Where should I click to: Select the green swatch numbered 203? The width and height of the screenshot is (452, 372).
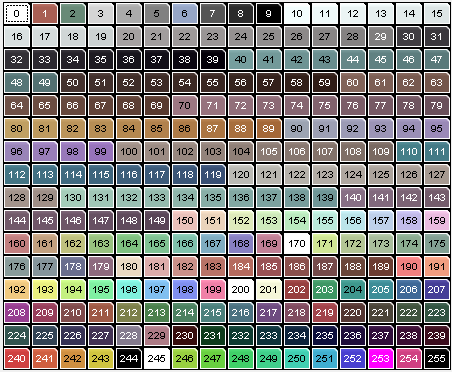pos(325,289)
